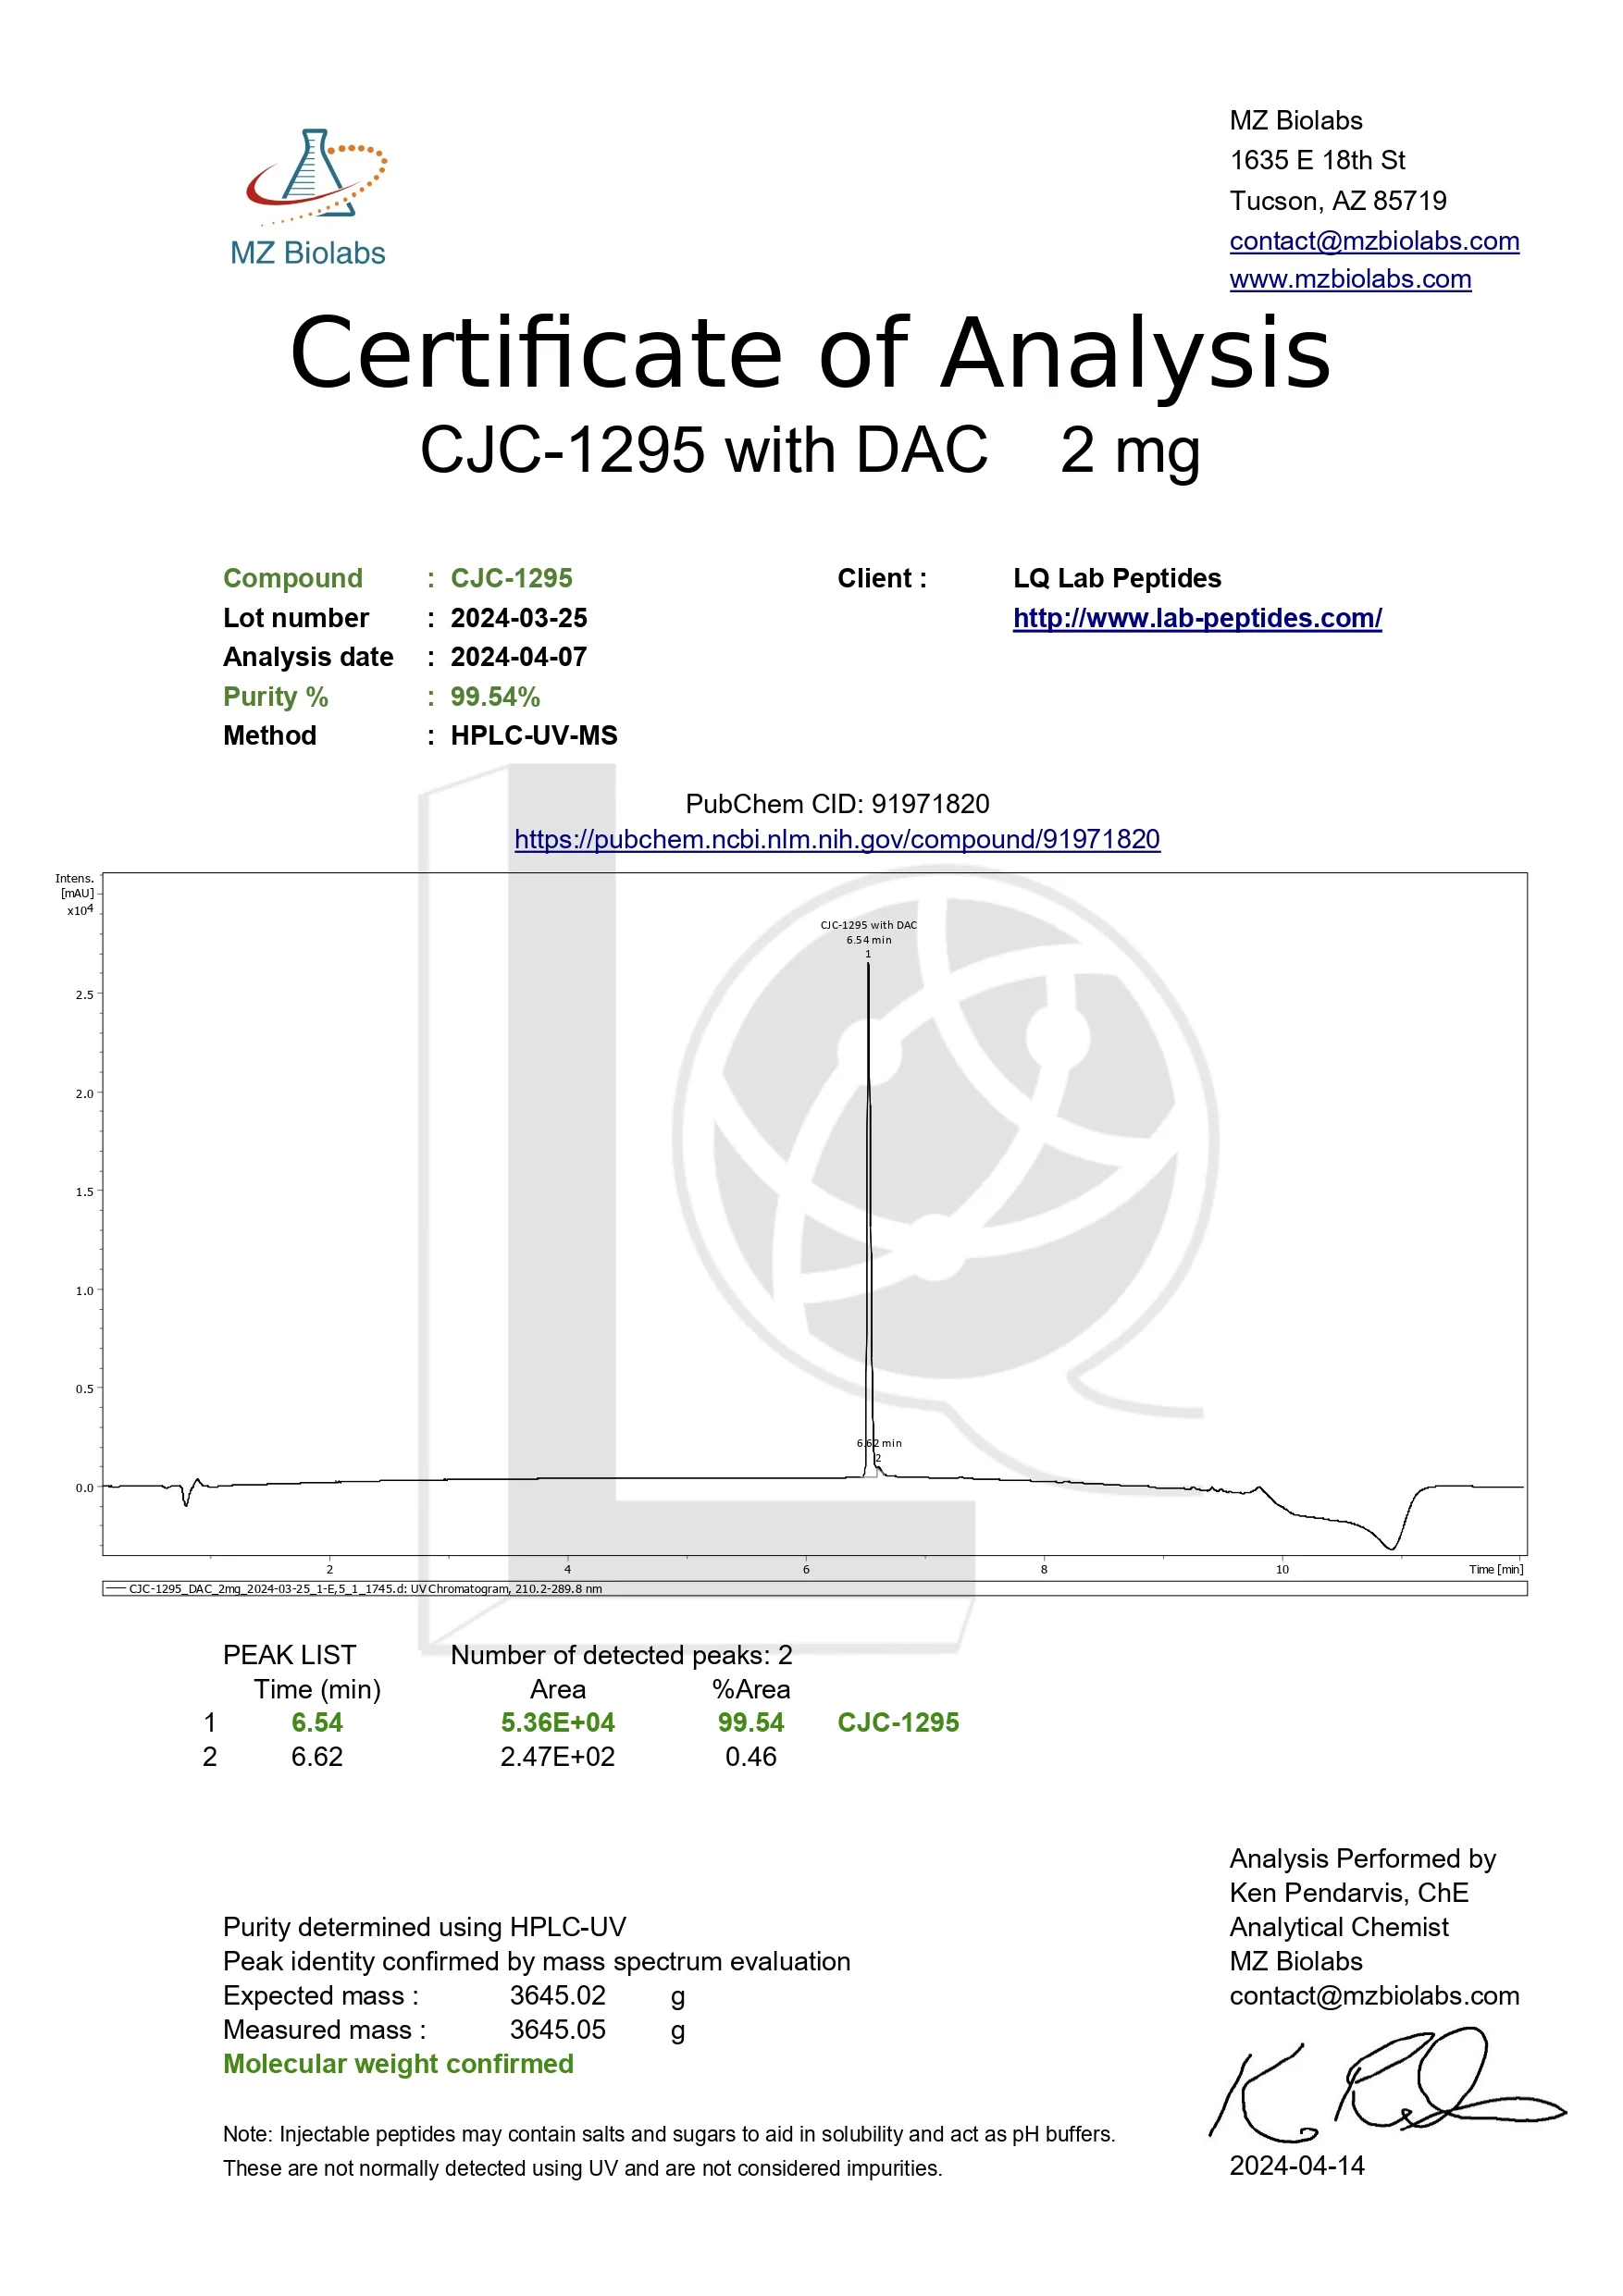The image size is (1623, 2296).
Task: Click the 99.54% purity value
Action: [495, 697]
